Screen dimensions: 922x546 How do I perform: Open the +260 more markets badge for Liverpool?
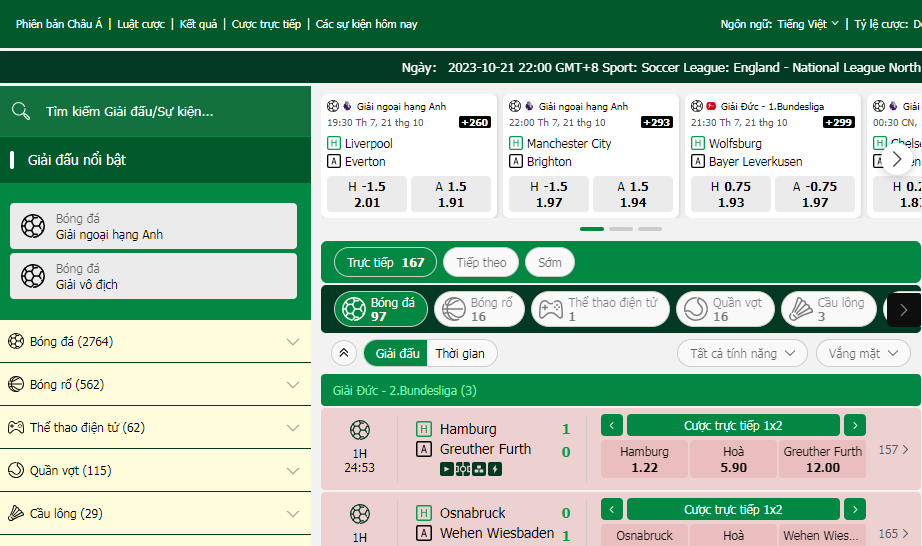coord(475,122)
